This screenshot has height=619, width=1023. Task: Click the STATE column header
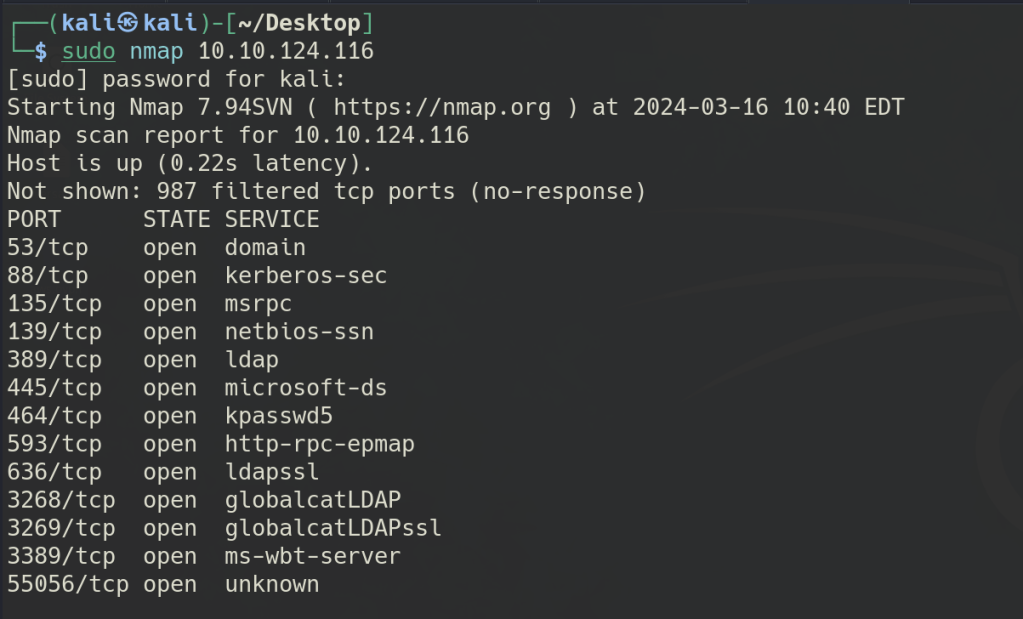coord(176,219)
